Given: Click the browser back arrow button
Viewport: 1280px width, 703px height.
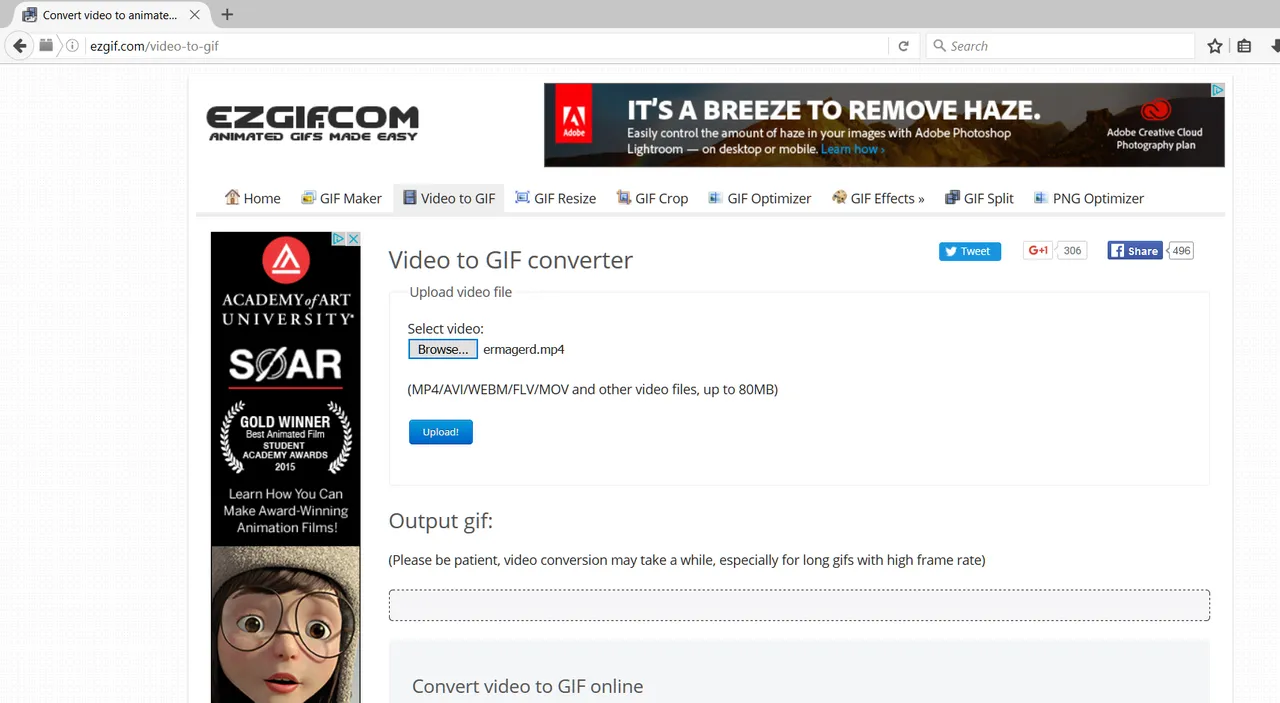Looking at the screenshot, I should pyautogui.click(x=19, y=46).
